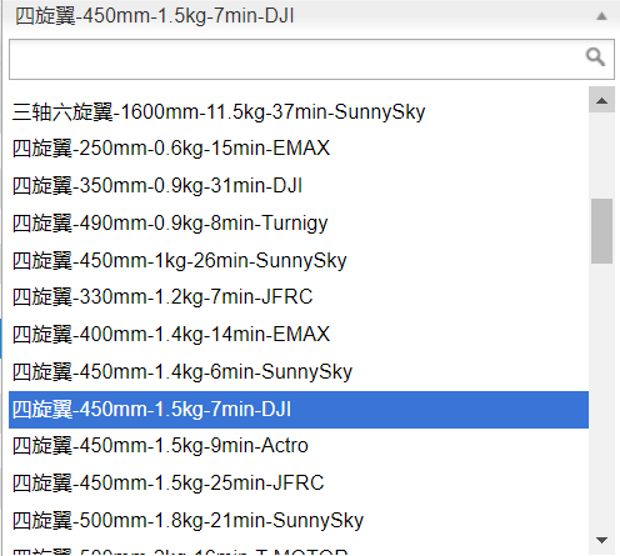Screen dimensions: 620x556
Task: Click the search magnifier icon
Action: point(595,57)
